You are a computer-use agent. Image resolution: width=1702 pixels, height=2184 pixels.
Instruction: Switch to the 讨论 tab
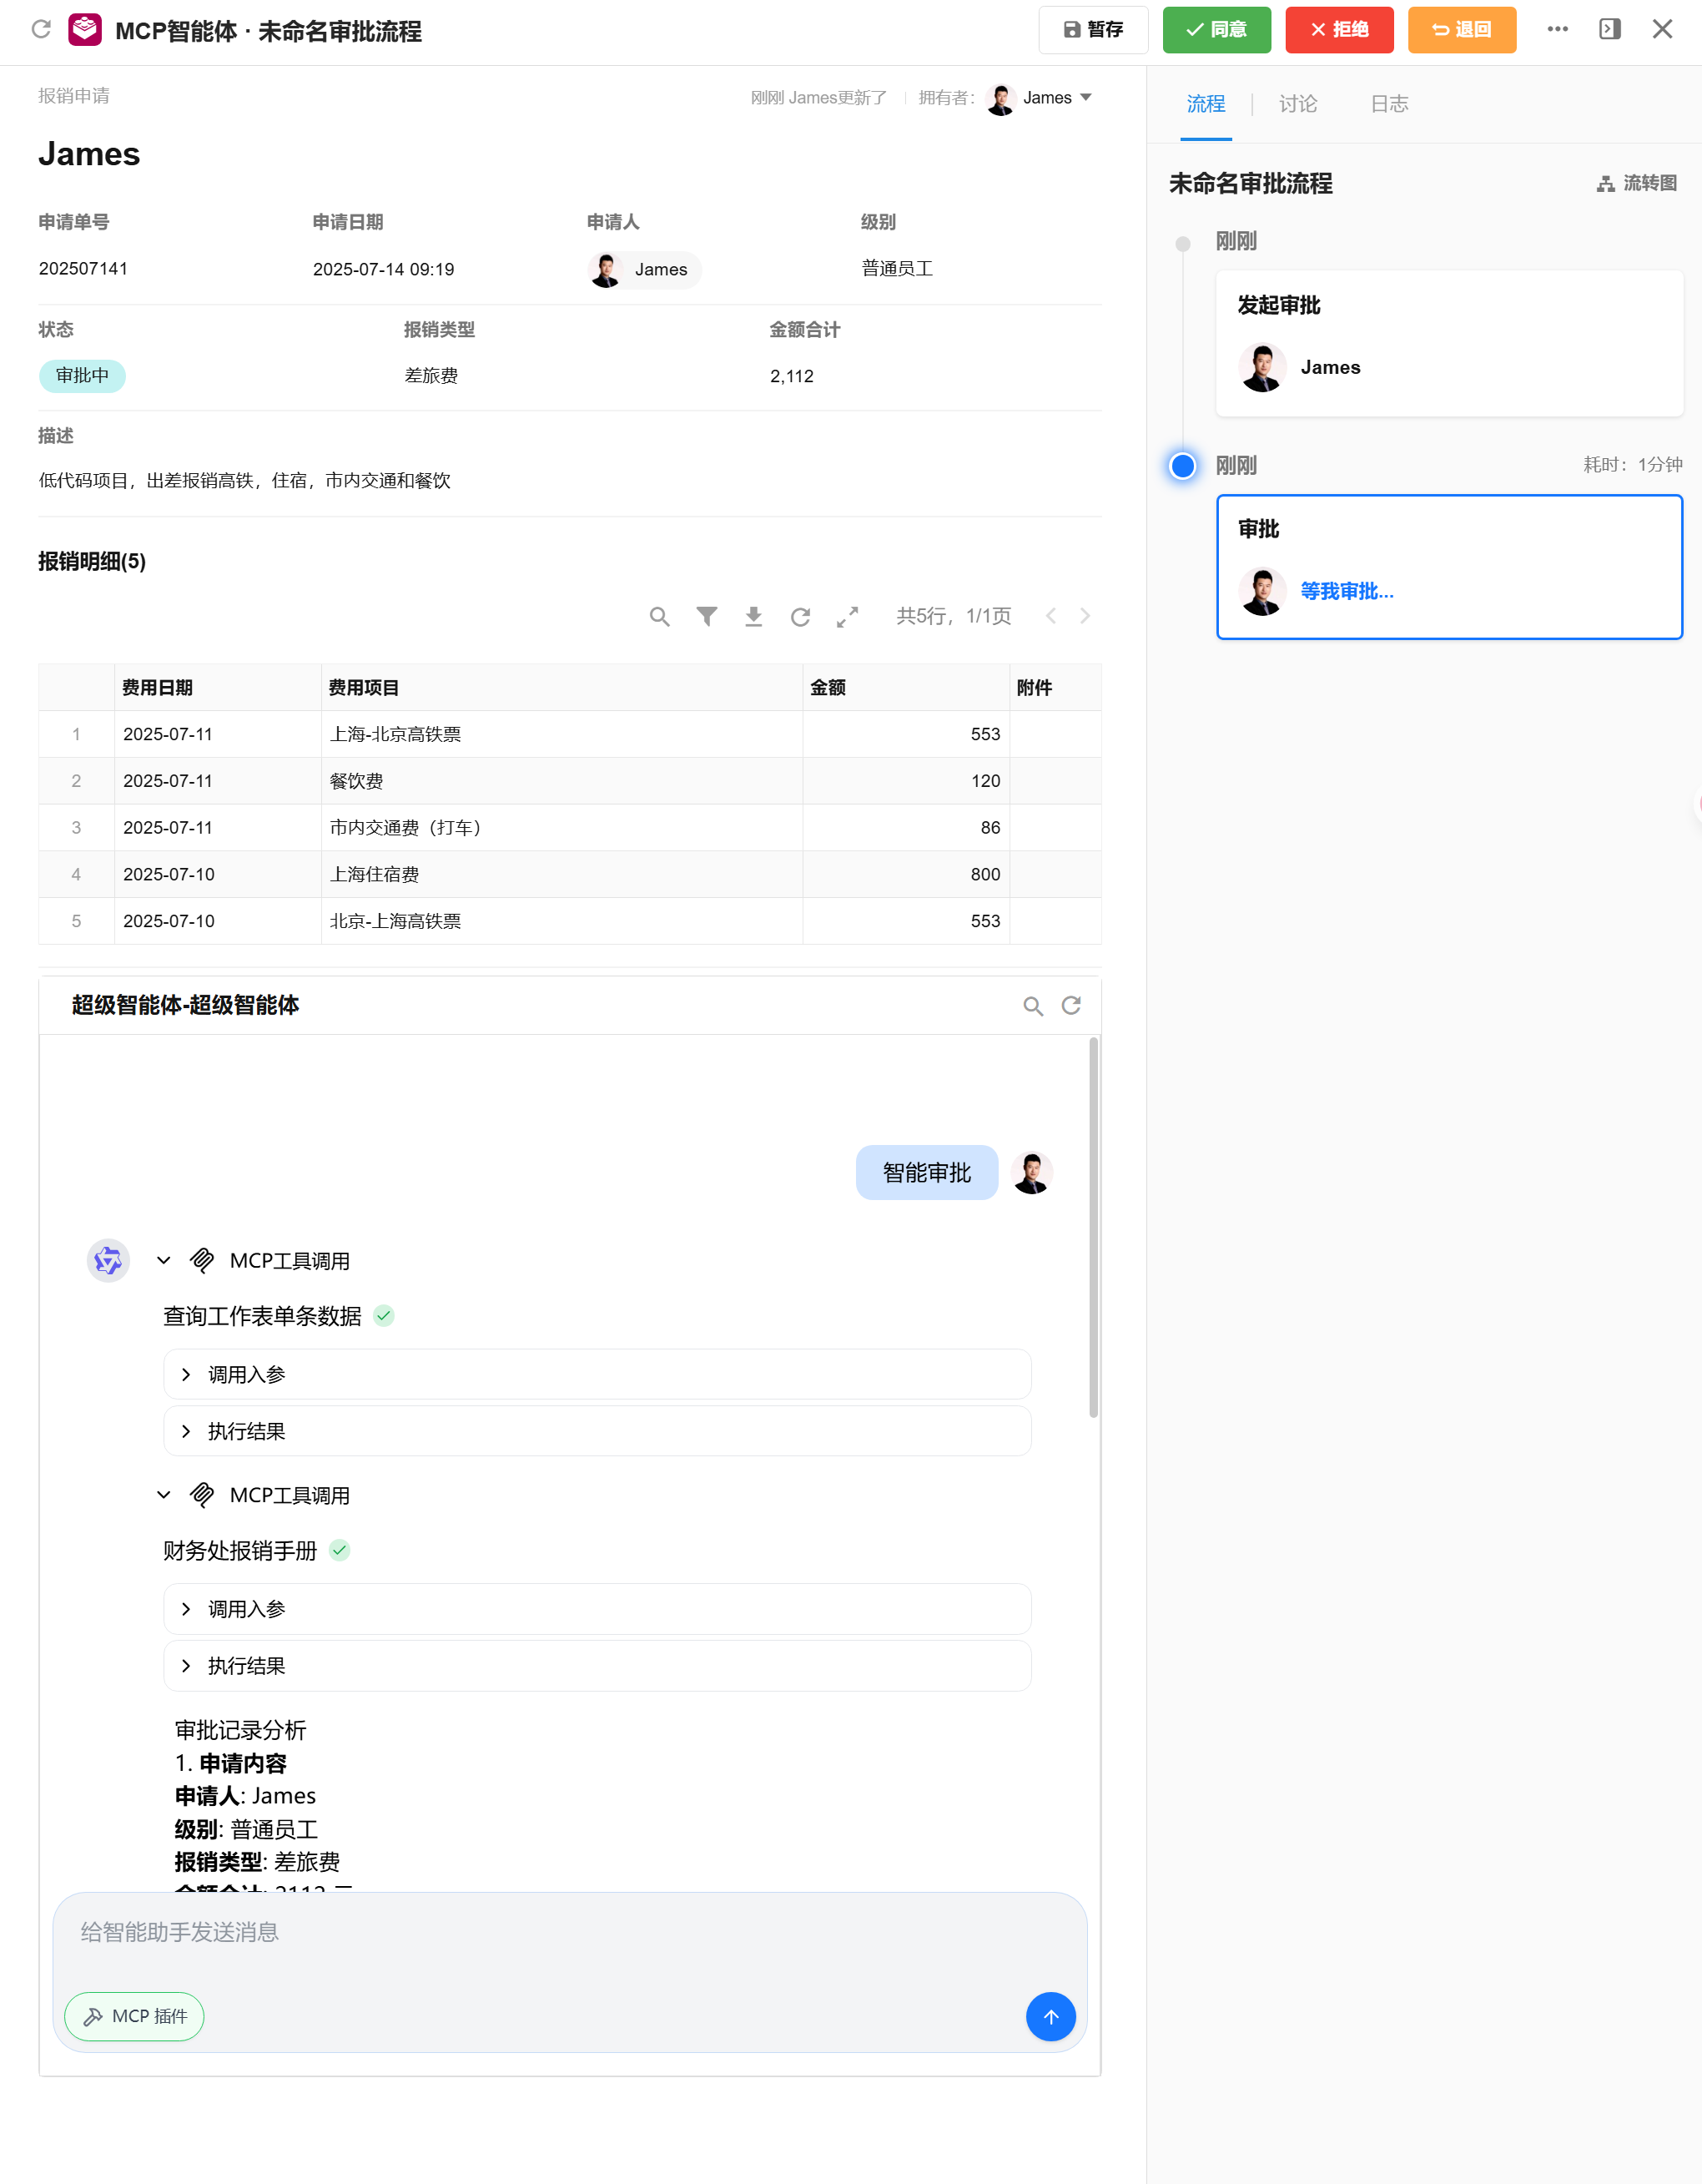coord(1297,103)
